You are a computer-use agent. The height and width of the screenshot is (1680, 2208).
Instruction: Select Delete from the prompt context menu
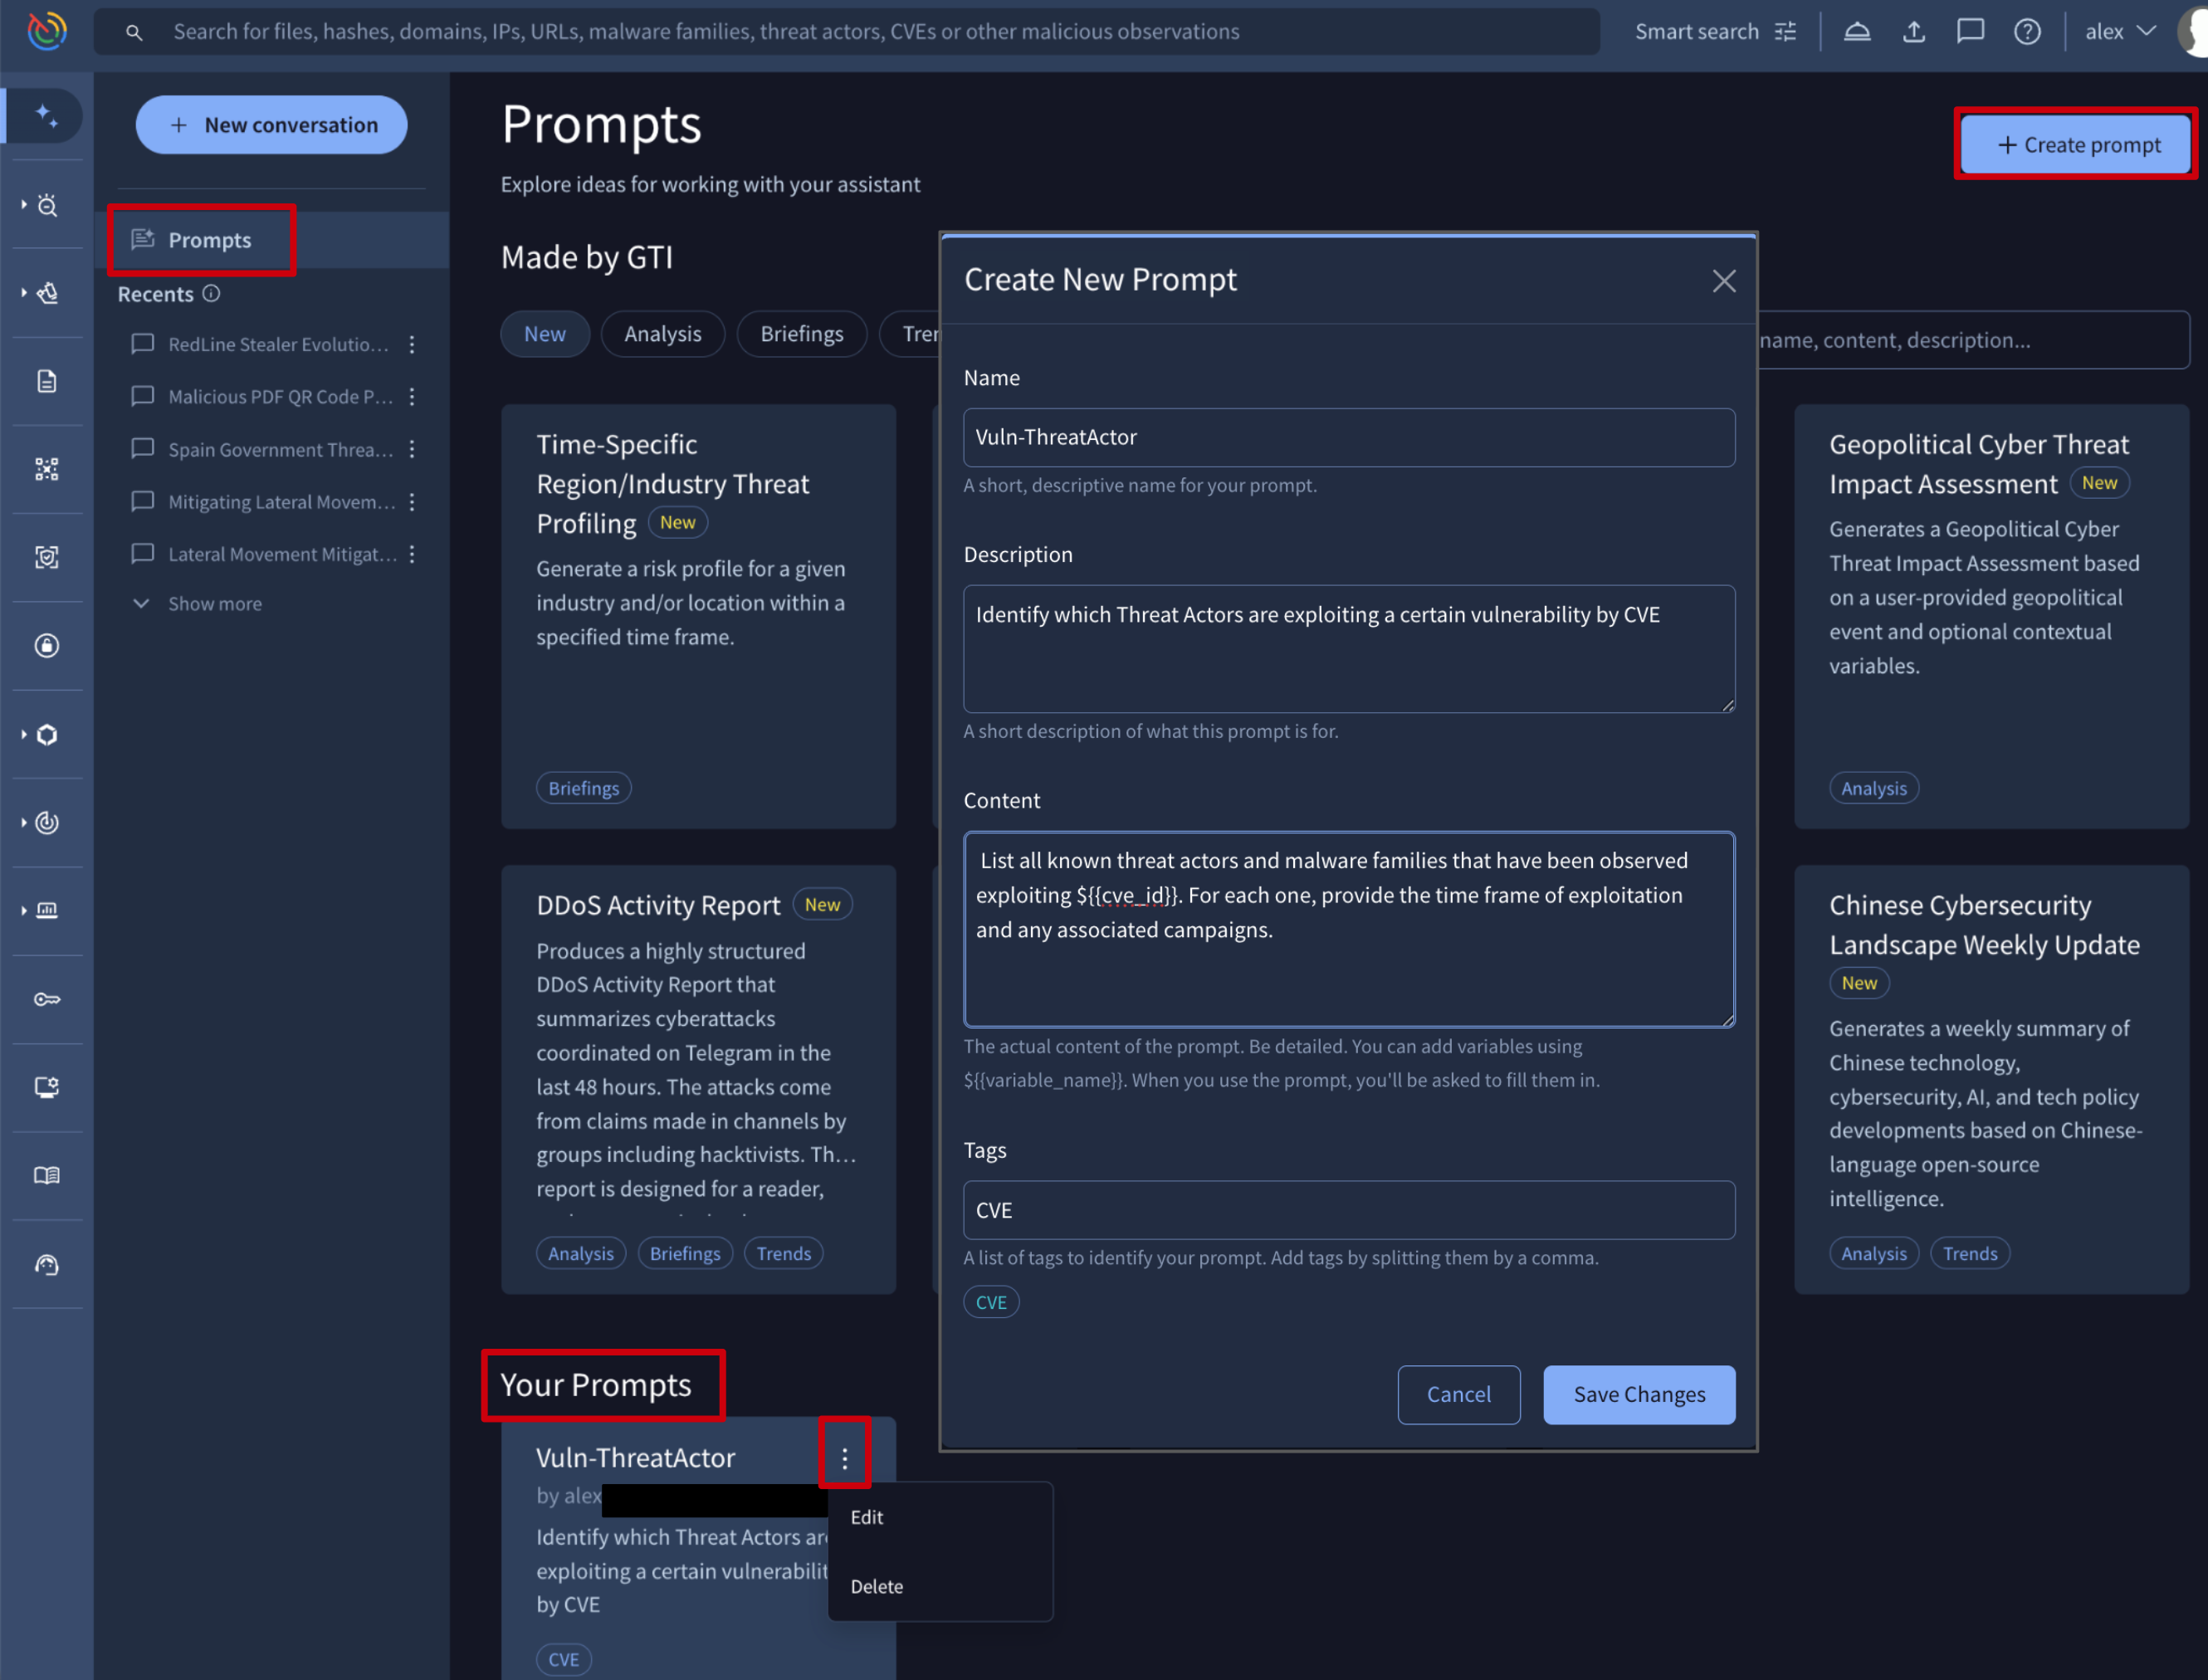click(x=876, y=1586)
